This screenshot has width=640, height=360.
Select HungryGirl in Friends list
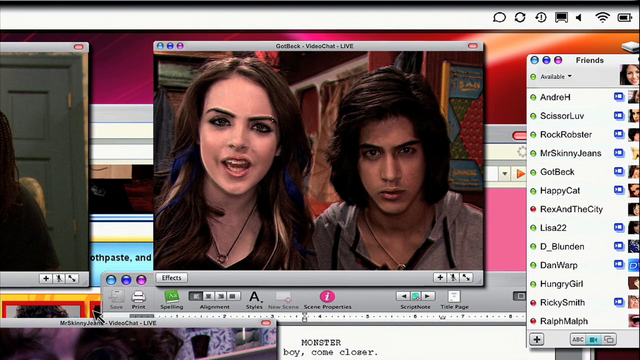[x=562, y=284]
